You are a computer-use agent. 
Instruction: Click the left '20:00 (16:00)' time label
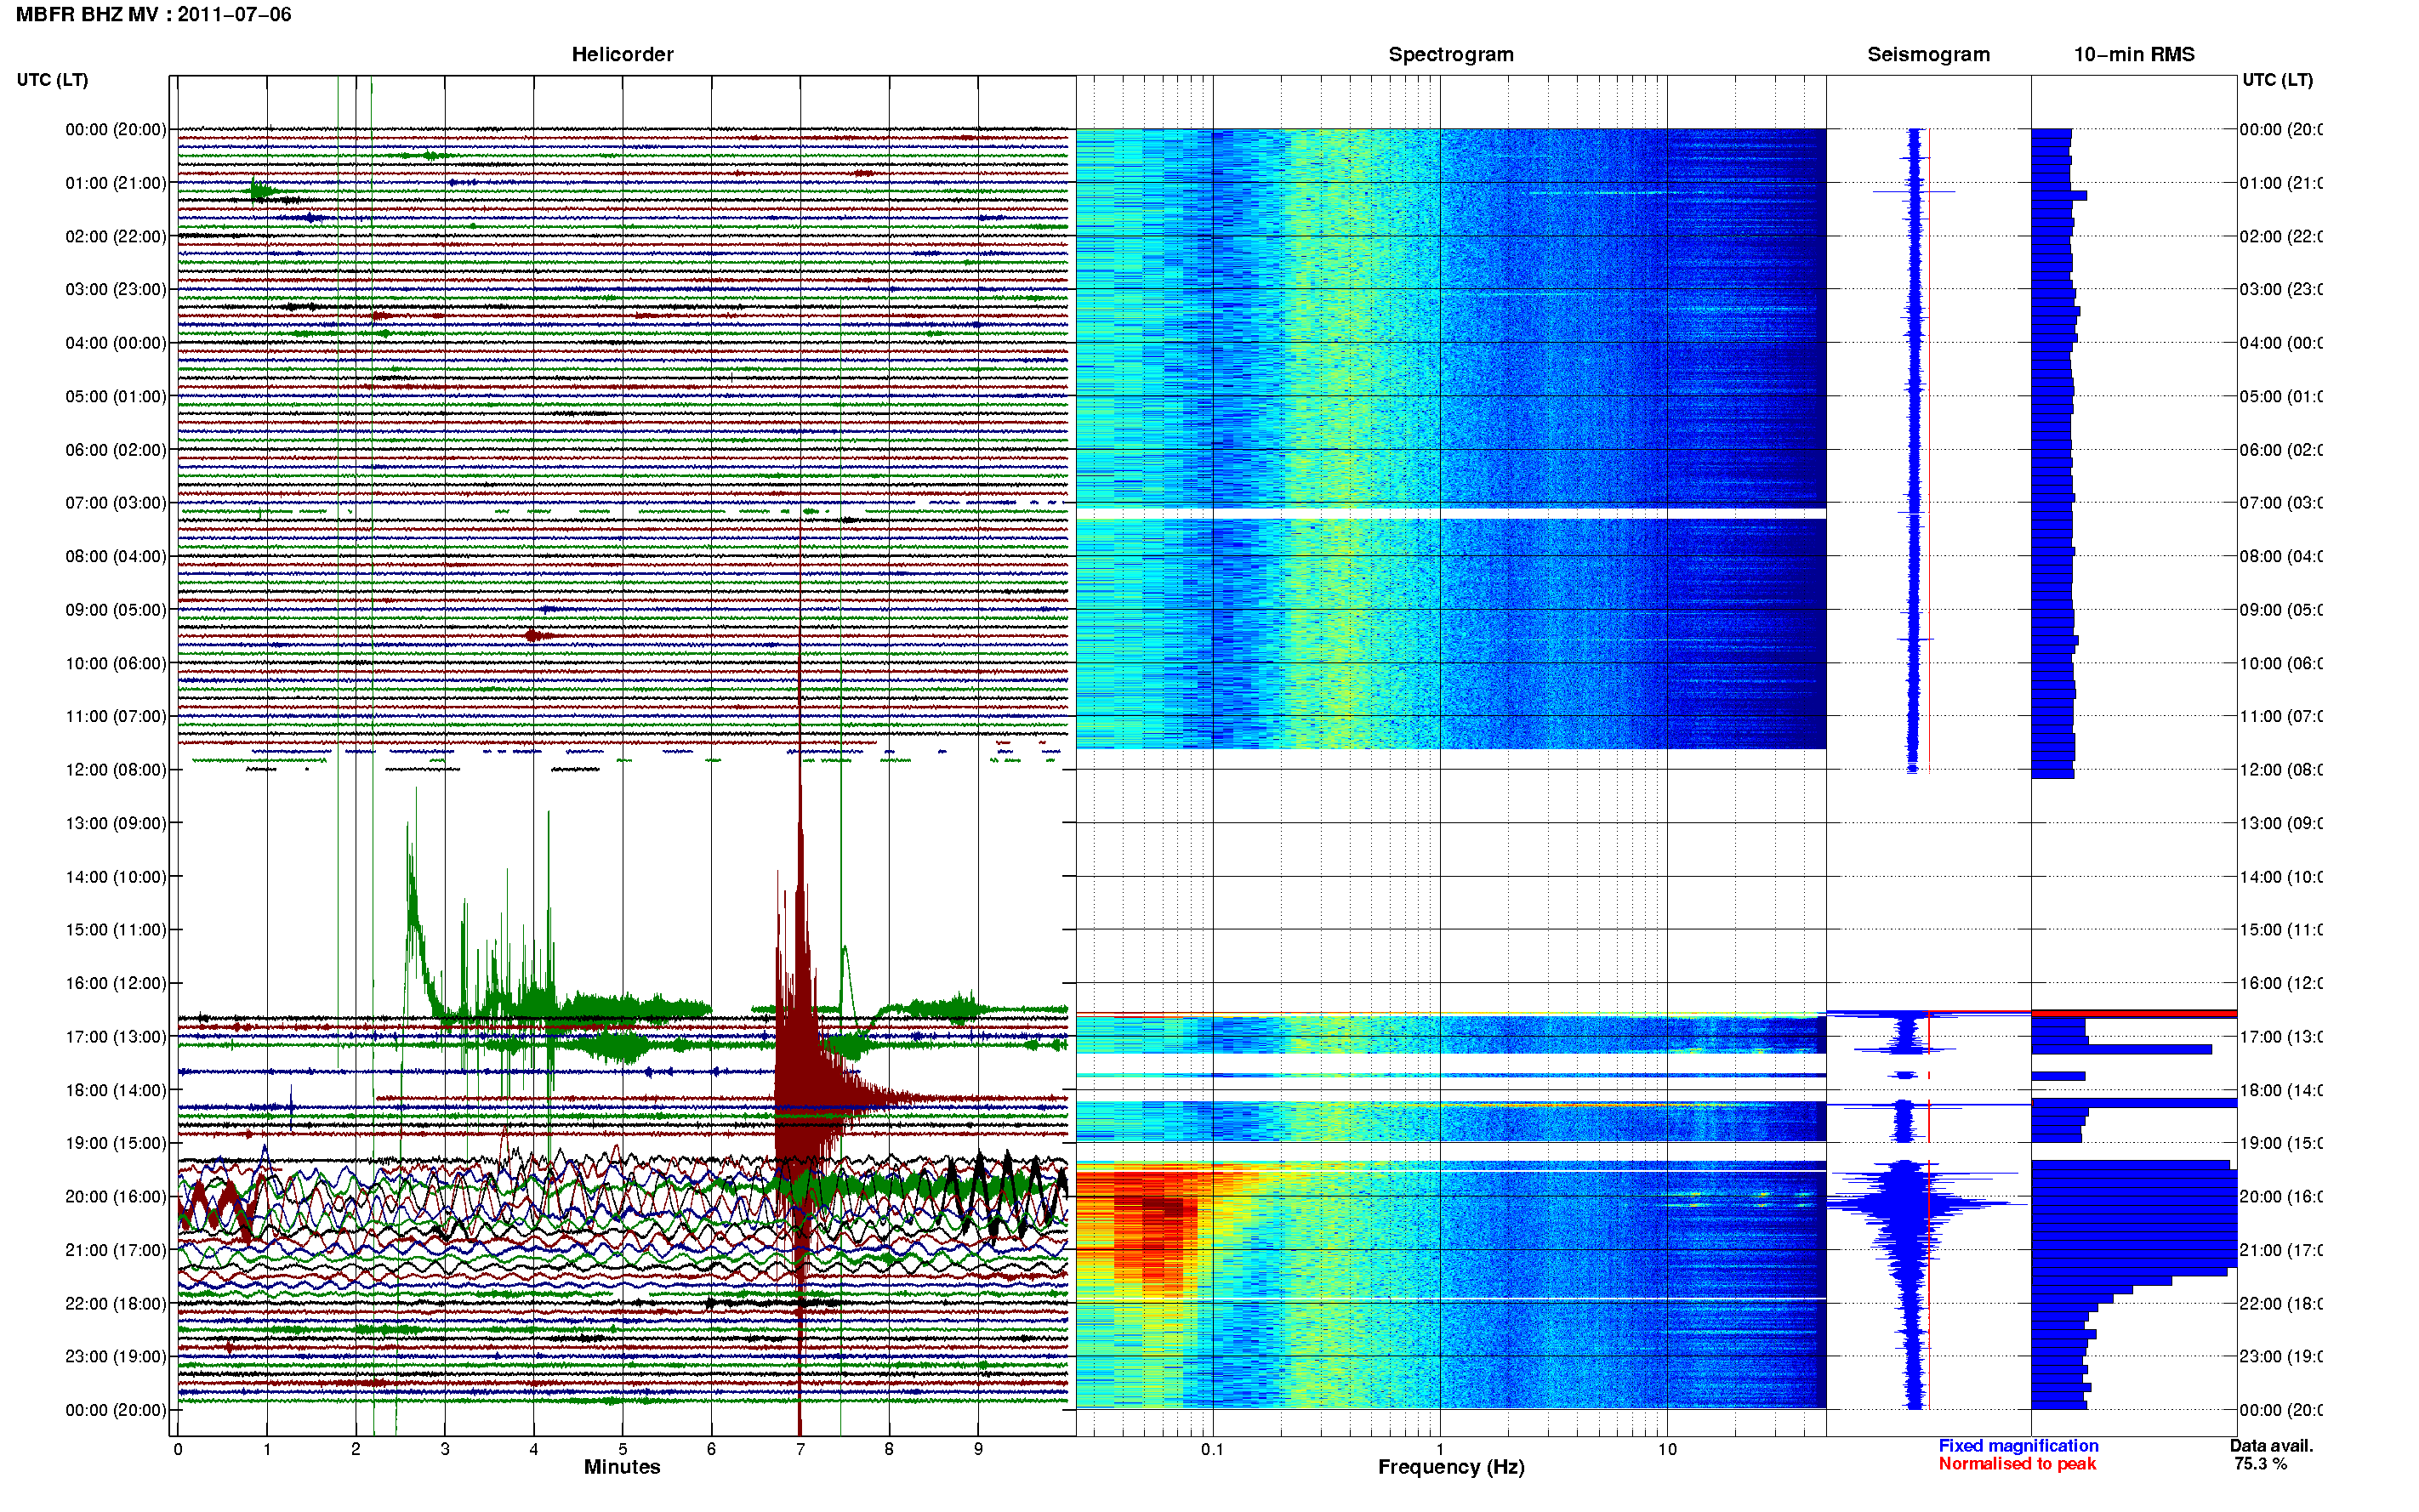[116, 1196]
